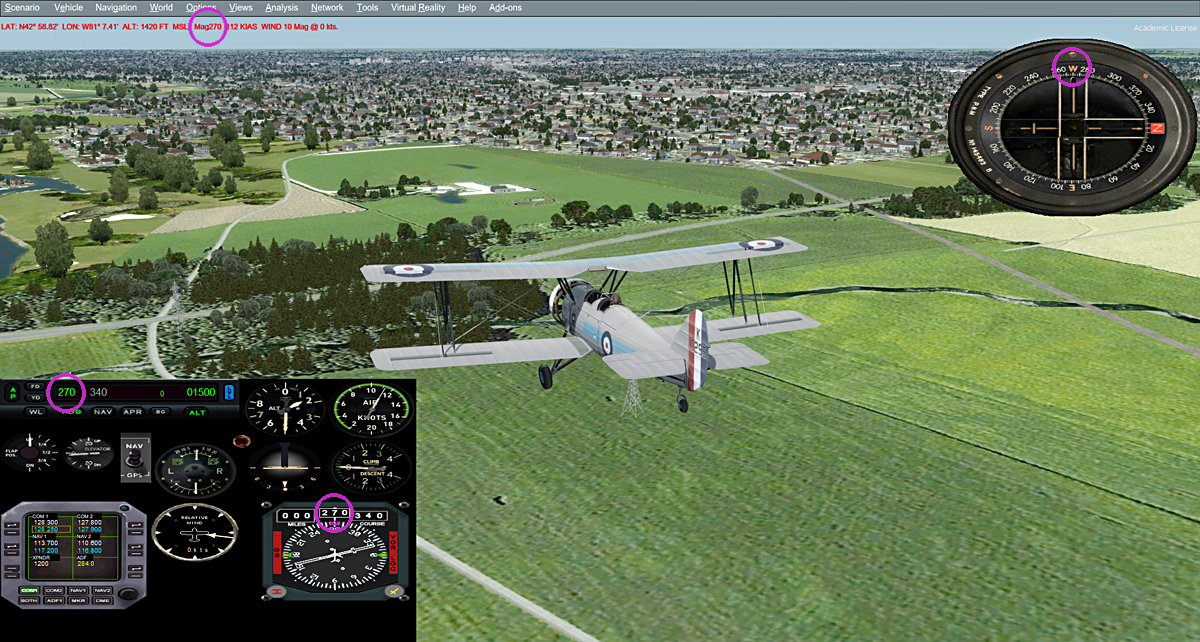
Task: Open the Navigation menu
Action: click(x=116, y=7)
